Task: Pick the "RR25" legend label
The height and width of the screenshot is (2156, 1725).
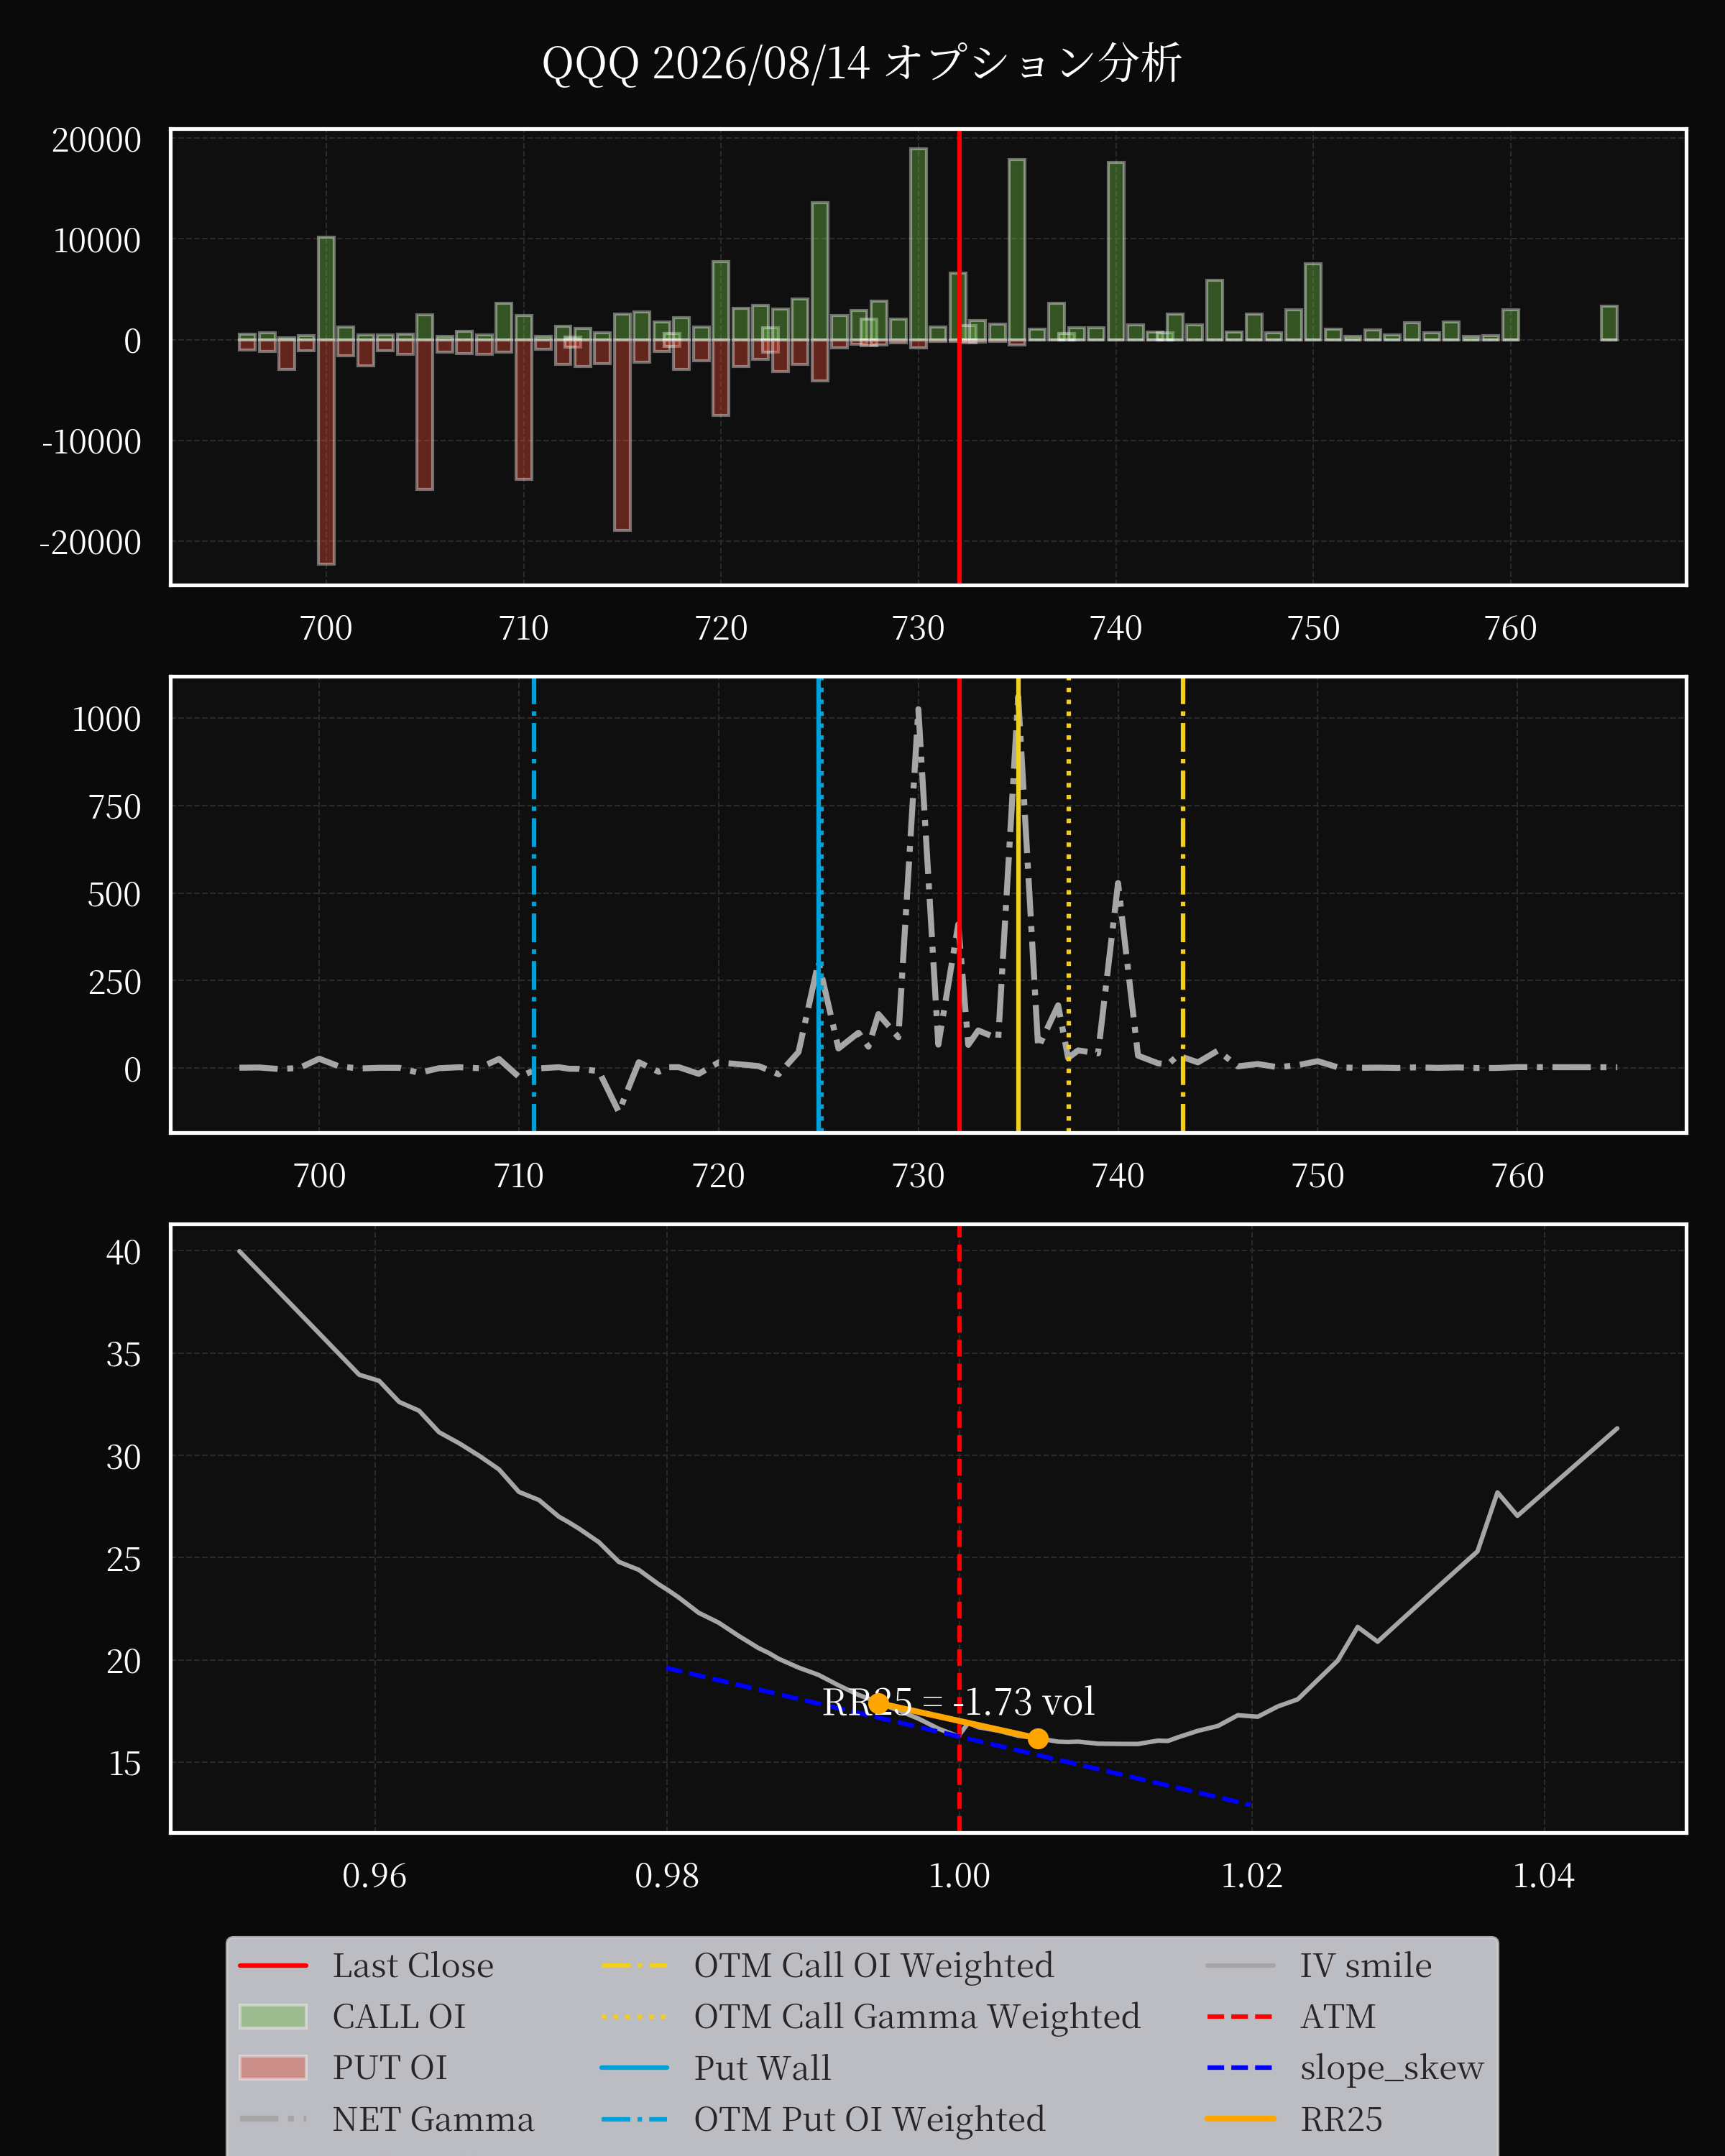Action: click(1341, 2119)
